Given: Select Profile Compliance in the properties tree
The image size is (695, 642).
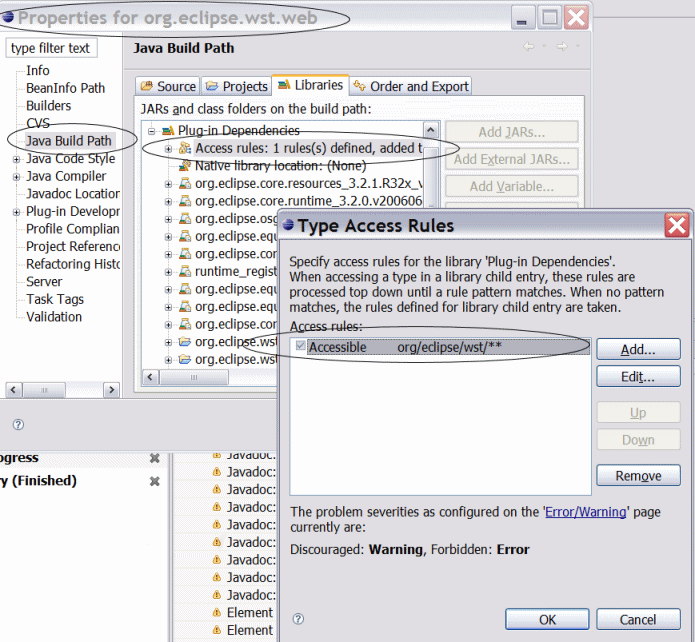Looking at the screenshot, I should pyautogui.click(x=73, y=229).
